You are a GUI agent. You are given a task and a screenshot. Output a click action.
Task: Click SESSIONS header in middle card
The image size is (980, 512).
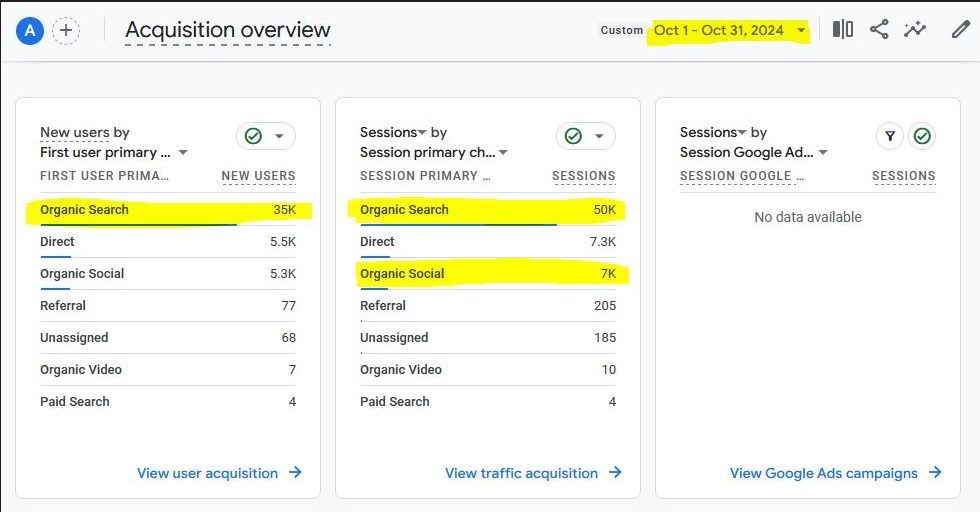click(x=584, y=176)
